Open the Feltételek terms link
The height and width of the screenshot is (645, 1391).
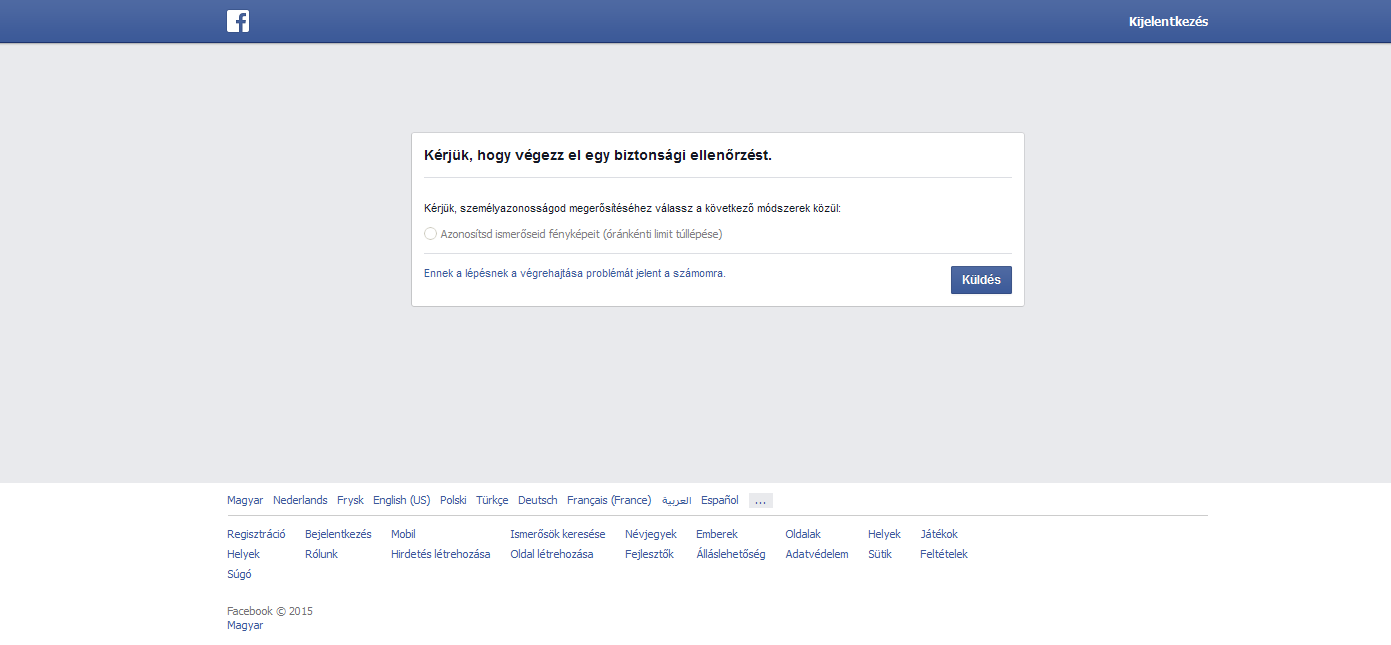(943, 554)
